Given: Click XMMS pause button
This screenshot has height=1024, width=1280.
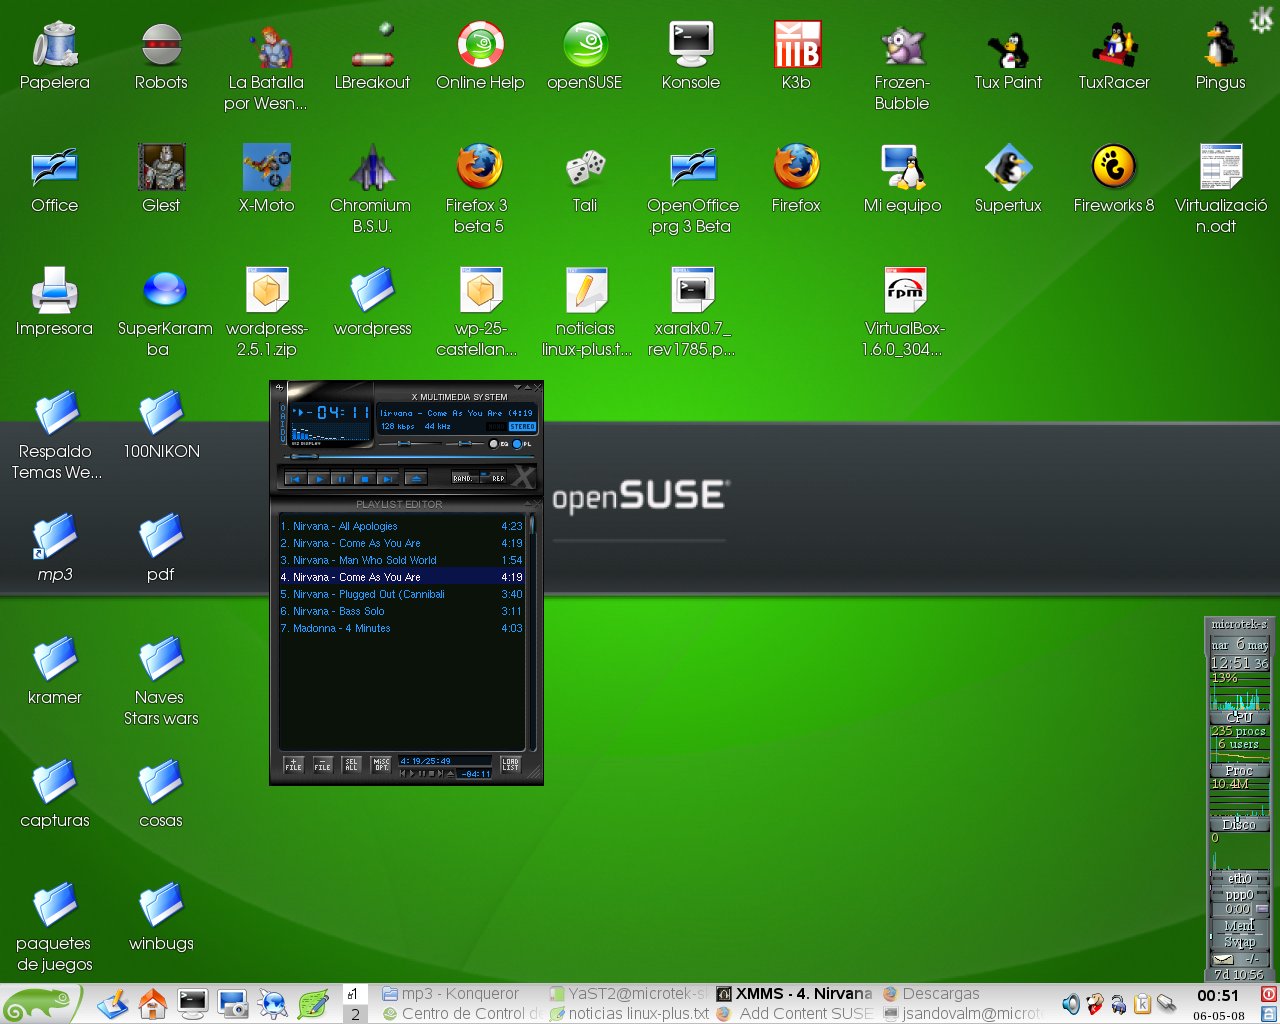Looking at the screenshot, I should (x=342, y=479).
